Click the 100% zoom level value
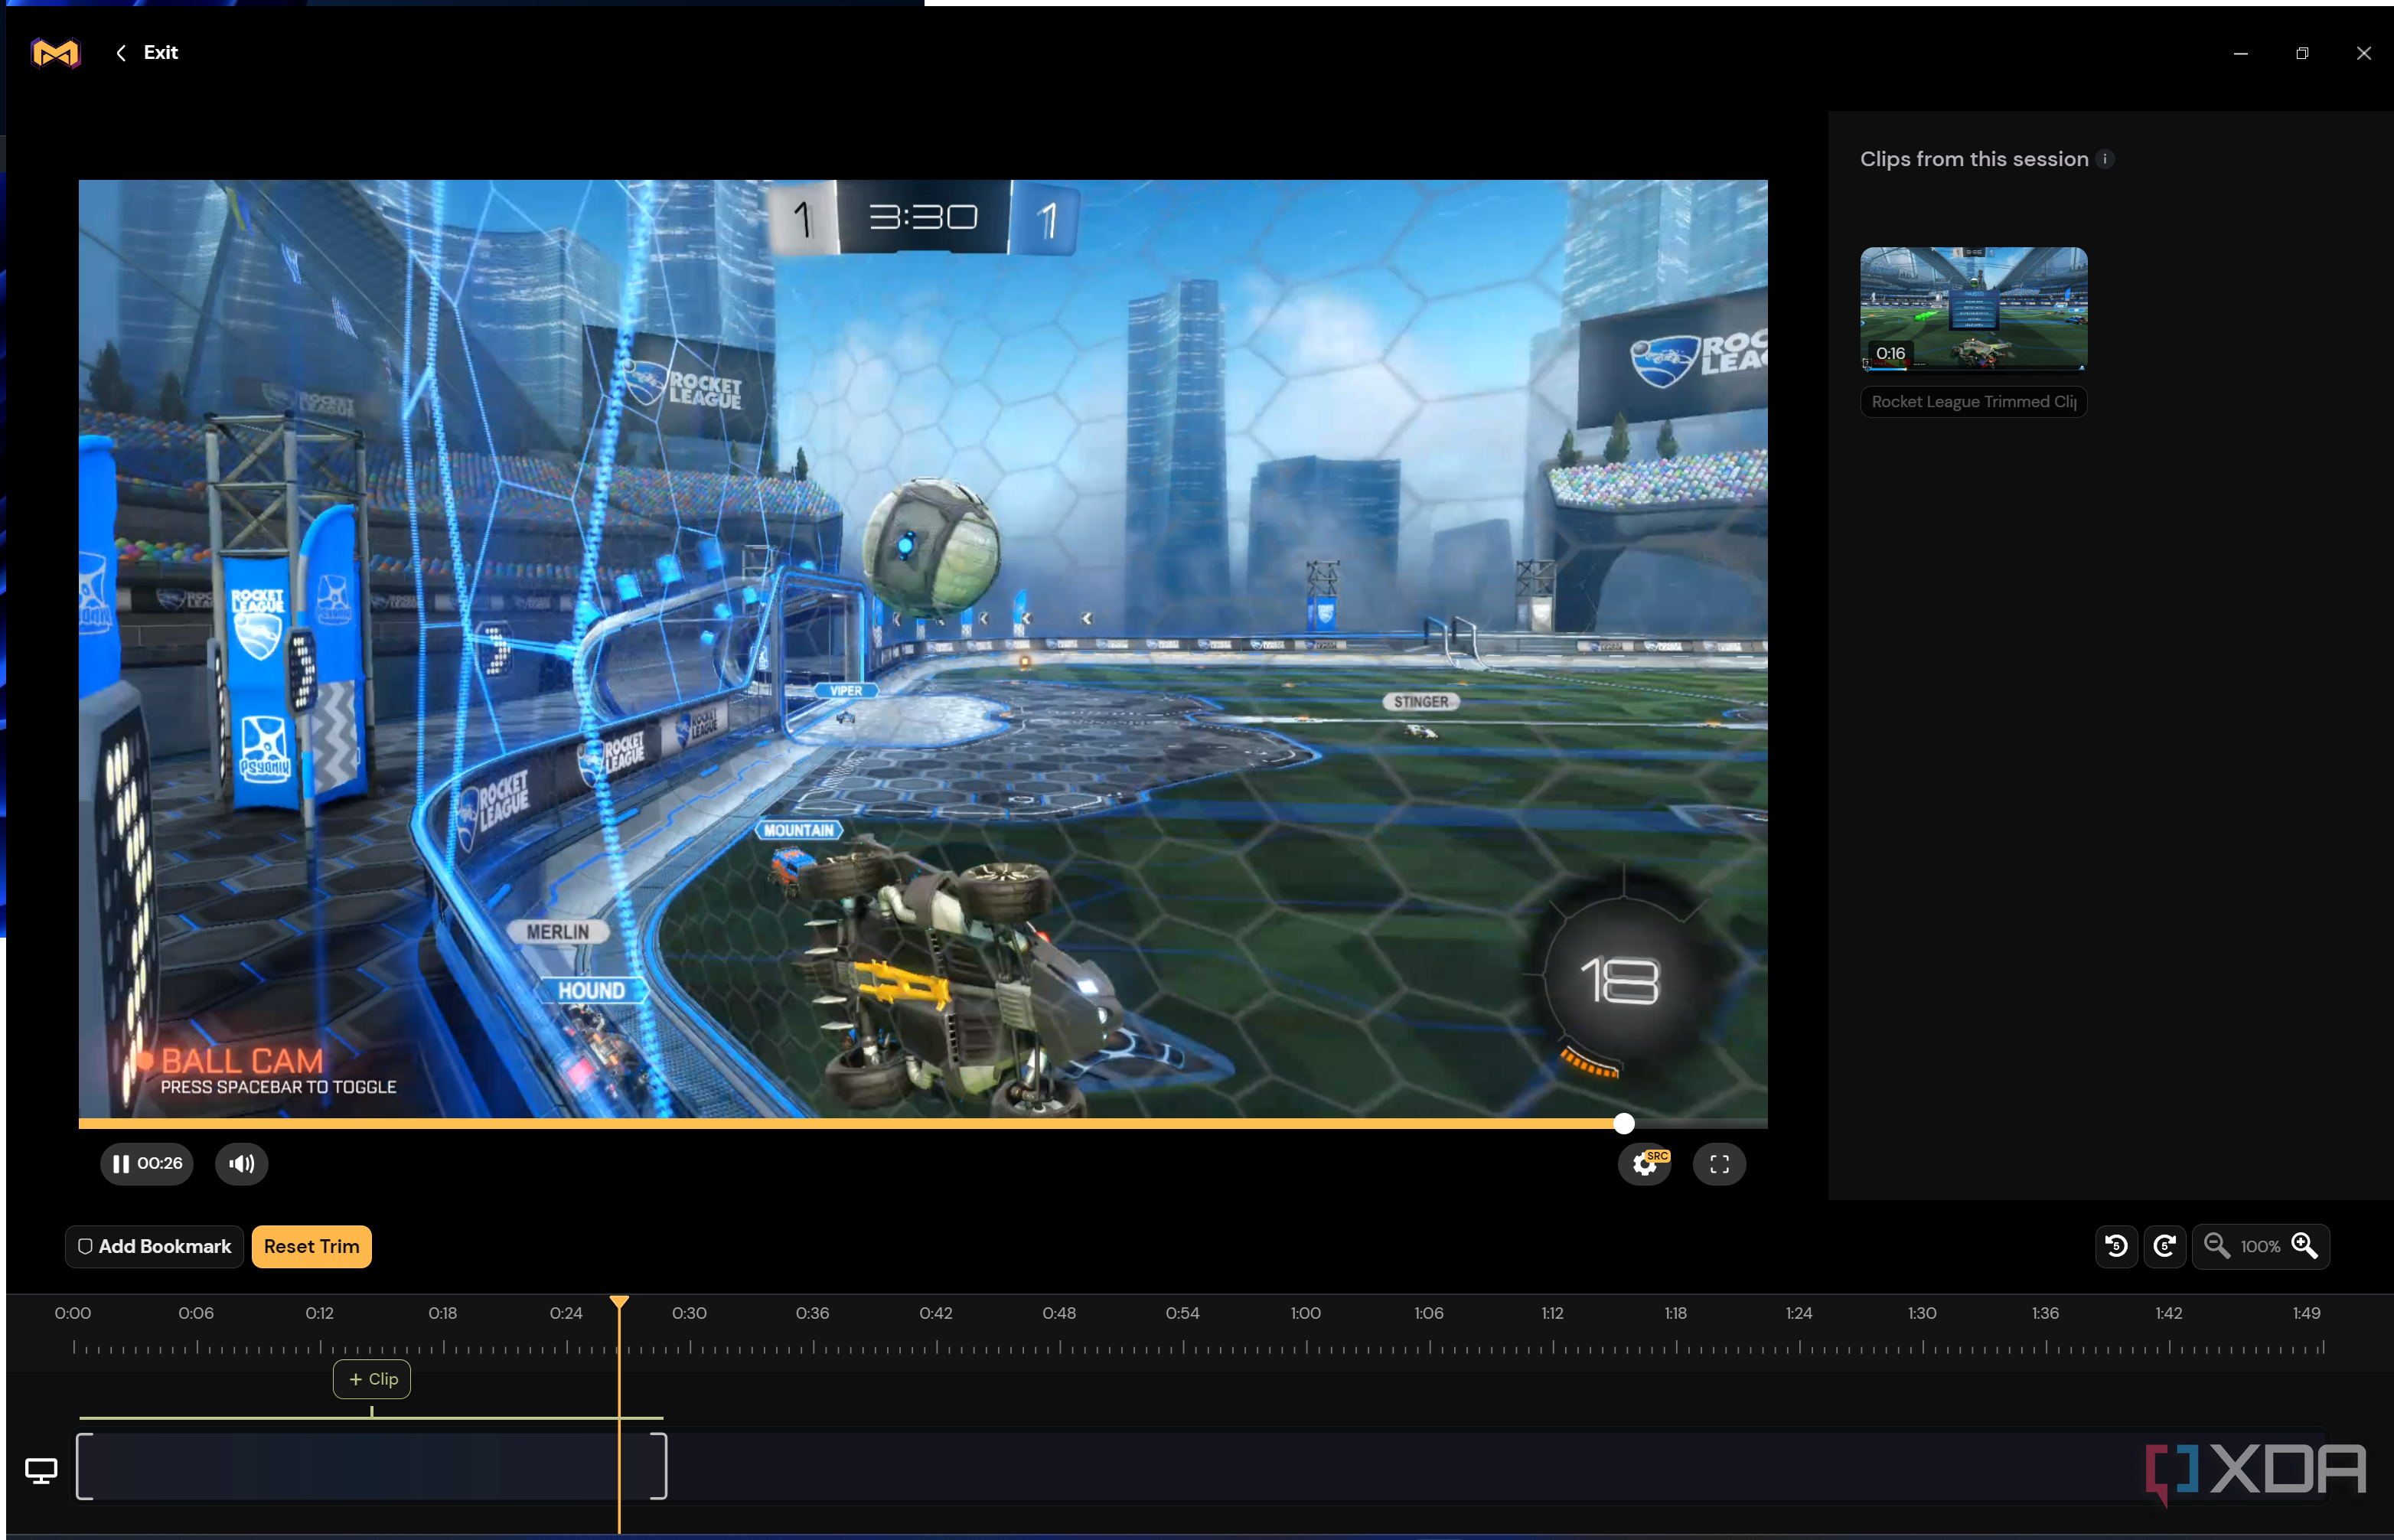The image size is (2394, 1540). tap(2260, 1247)
